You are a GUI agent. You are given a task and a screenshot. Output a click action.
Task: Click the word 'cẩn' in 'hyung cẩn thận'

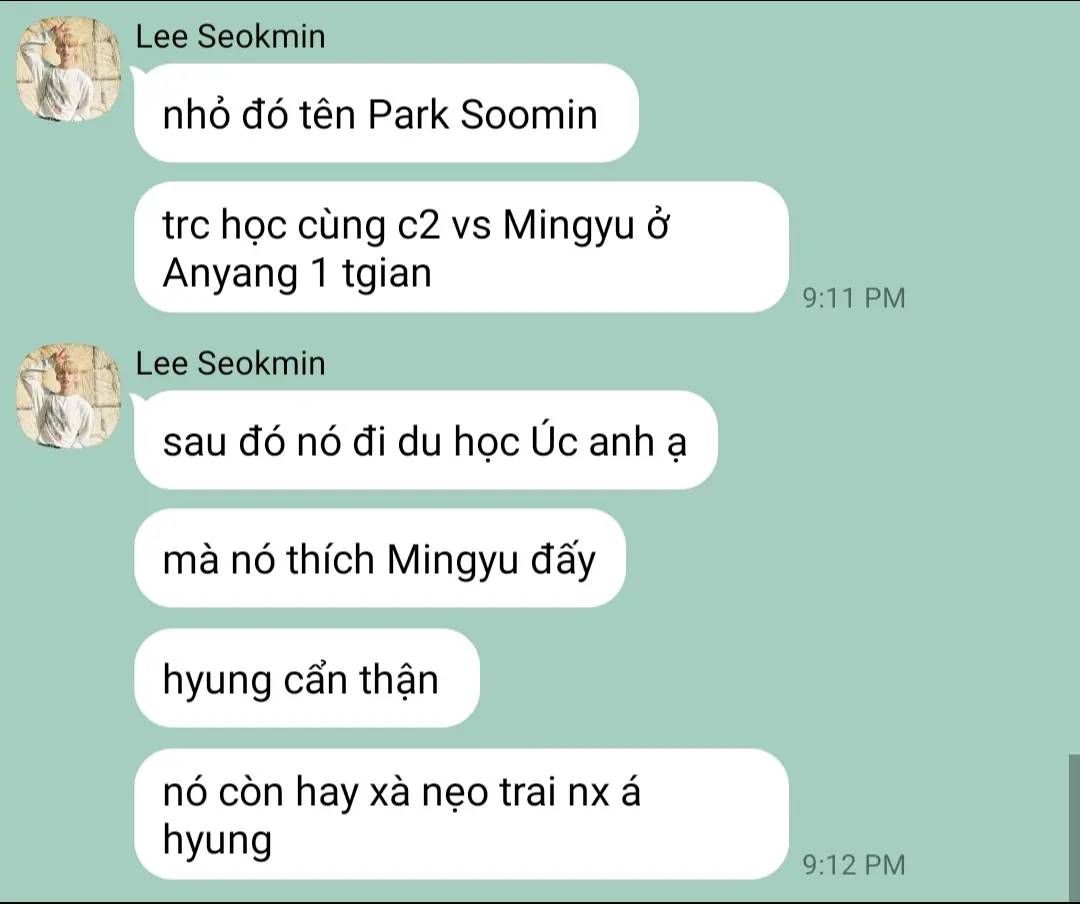point(315,679)
